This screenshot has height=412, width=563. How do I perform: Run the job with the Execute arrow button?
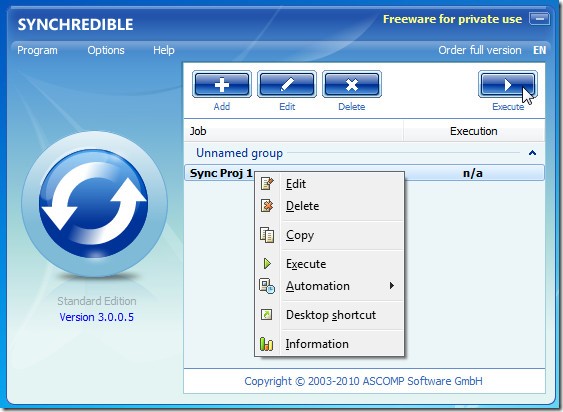pyautogui.click(x=508, y=84)
